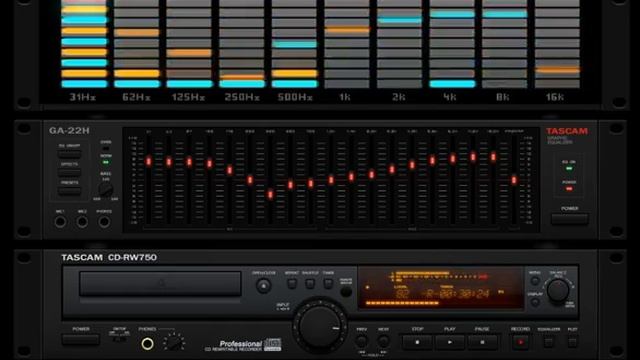
Task: Toggle the Equalizer button on CD-RW750
Action: tap(549, 341)
